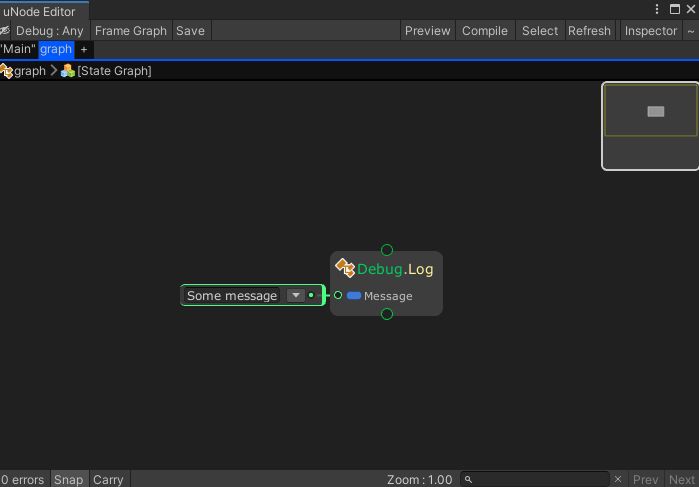Toggle the eye visibility icon in toolbar
The height and width of the screenshot is (487, 699).
(x=4, y=31)
